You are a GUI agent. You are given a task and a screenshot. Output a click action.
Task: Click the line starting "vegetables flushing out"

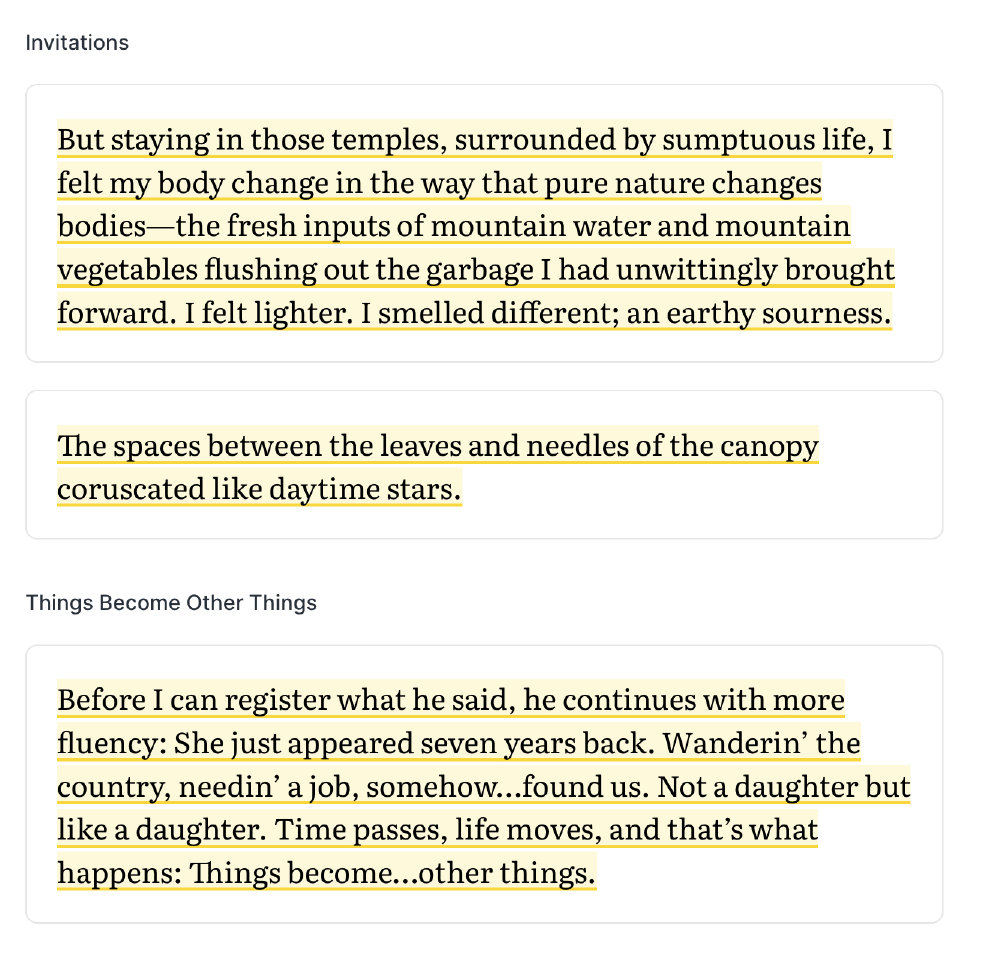tap(475, 270)
